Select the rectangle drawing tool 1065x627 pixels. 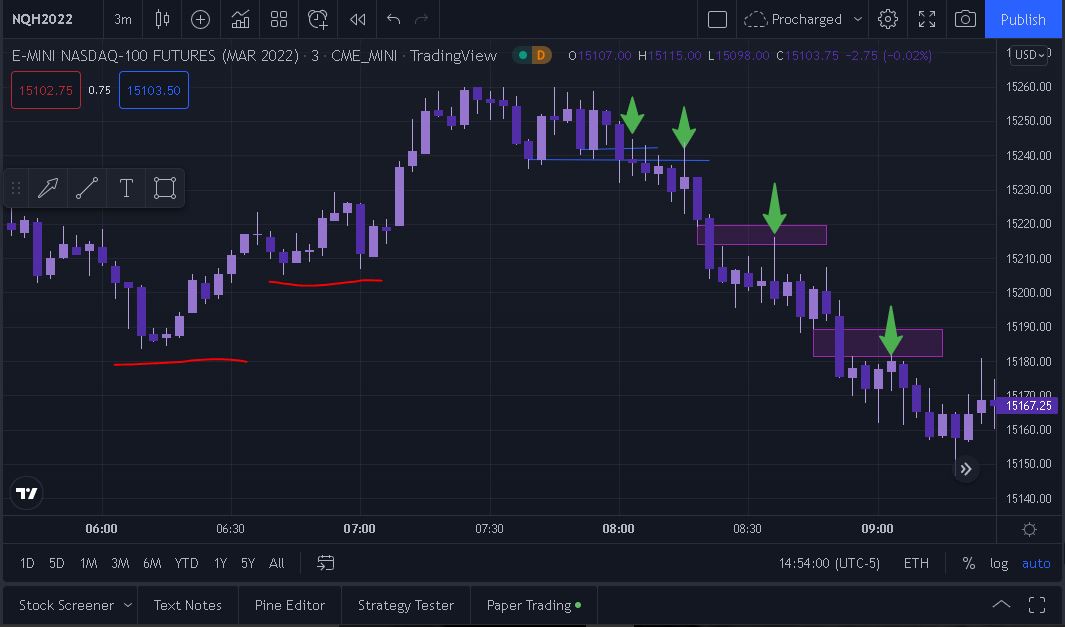(x=164, y=188)
